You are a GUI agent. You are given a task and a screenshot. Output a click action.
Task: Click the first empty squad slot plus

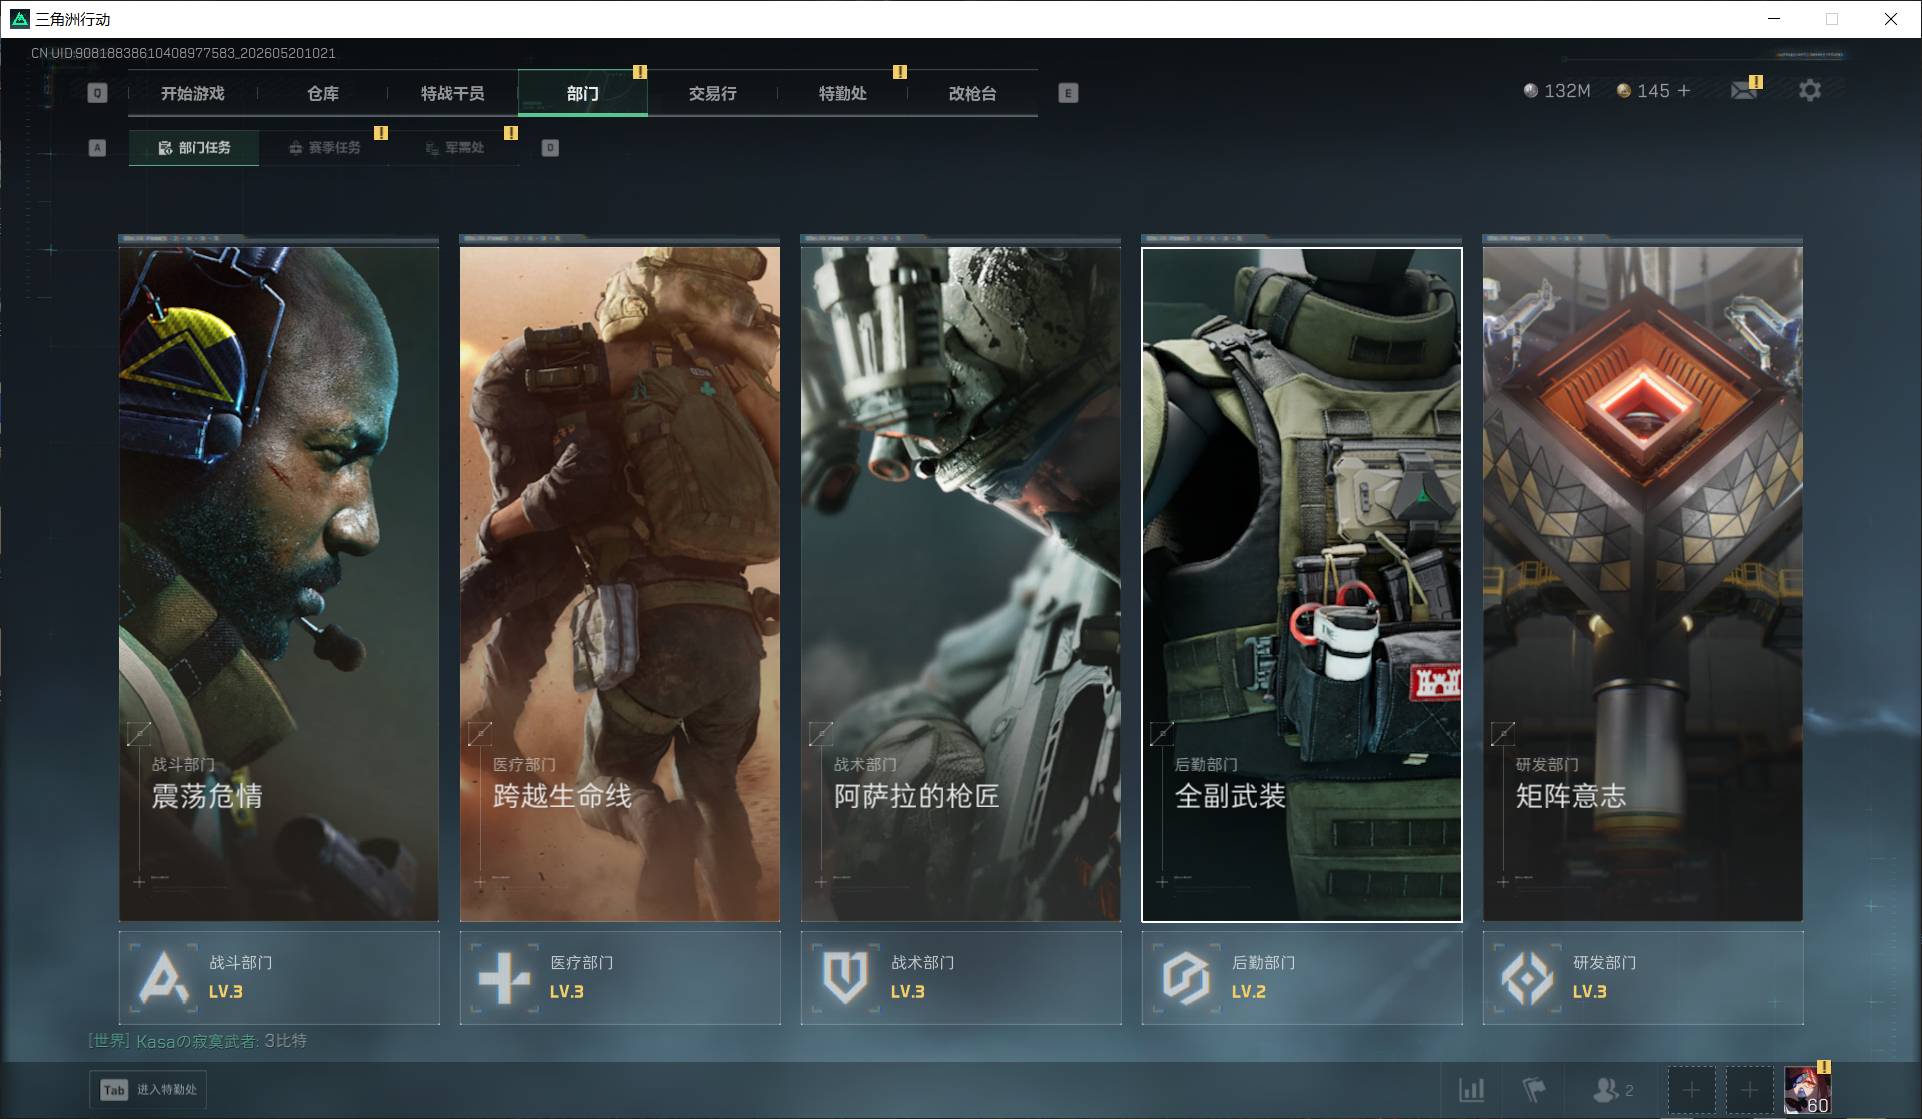tap(1691, 1090)
